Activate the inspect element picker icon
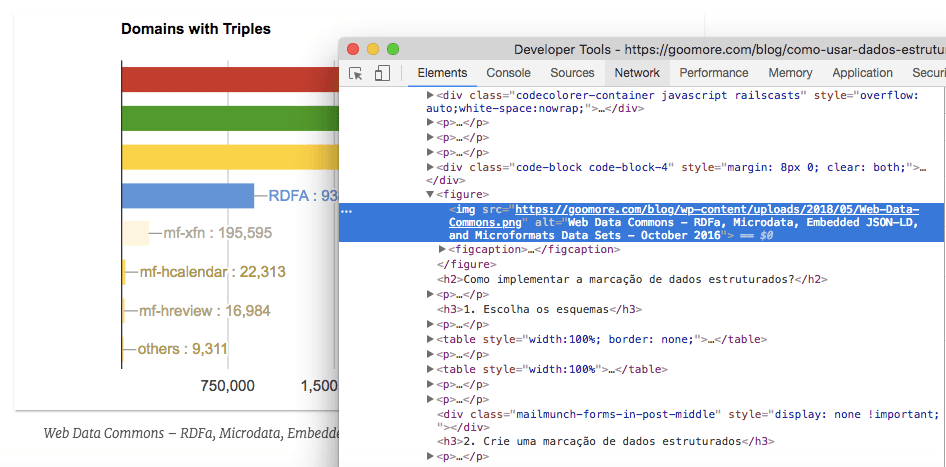 pyautogui.click(x=356, y=73)
